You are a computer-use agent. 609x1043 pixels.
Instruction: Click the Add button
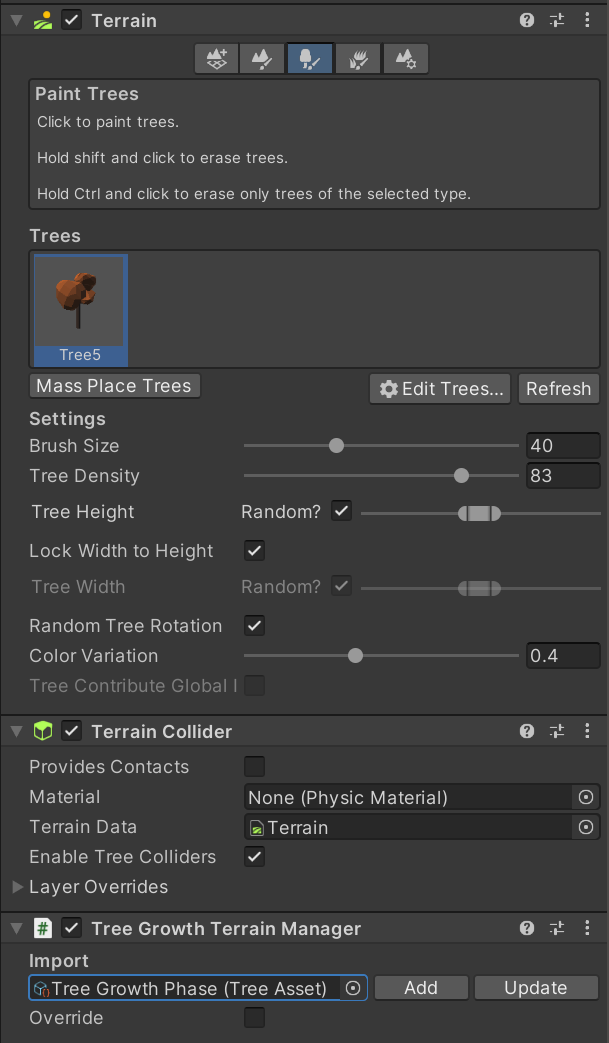pos(421,988)
